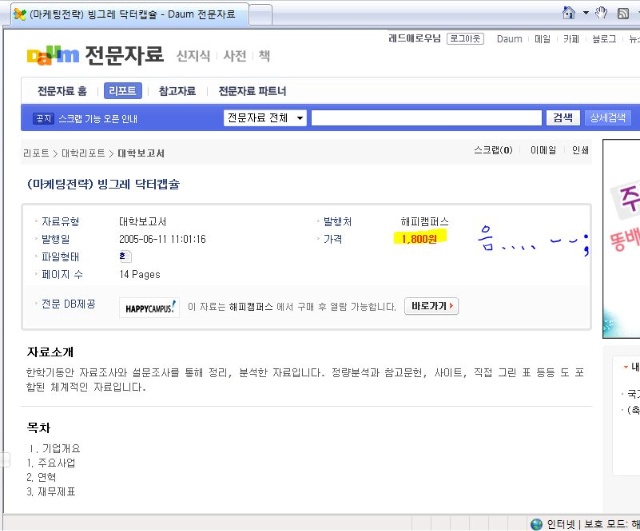Select the browser tab (마케팅전략) 빙그레 닥터캡슐

coord(129,14)
